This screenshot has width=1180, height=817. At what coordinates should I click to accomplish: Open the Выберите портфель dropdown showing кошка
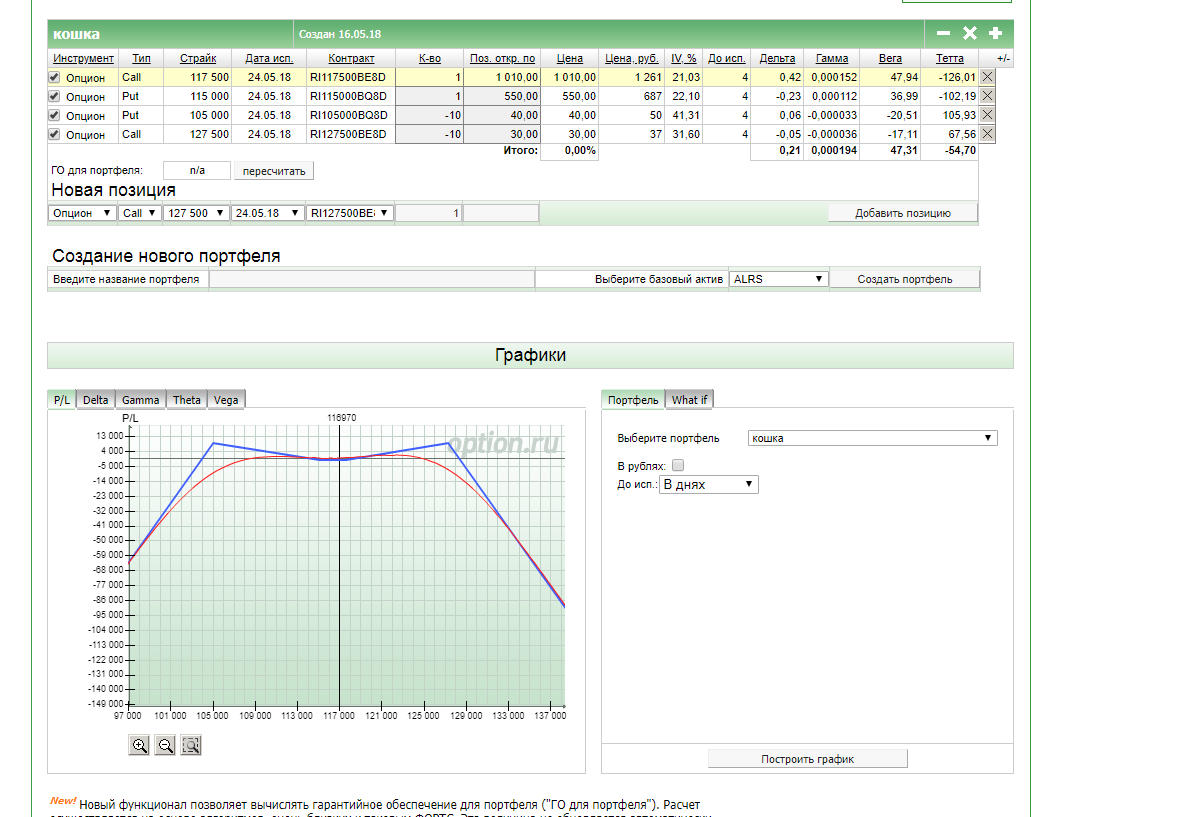pos(872,438)
